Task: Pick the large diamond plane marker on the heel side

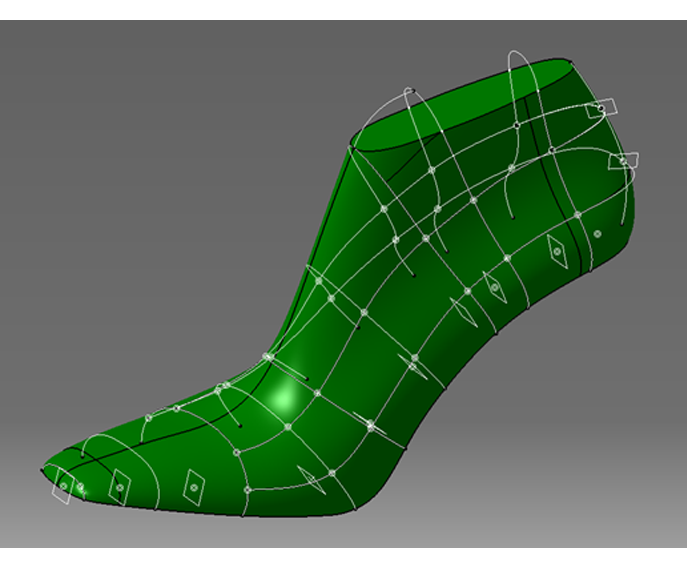Action: click(x=555, y=250)
